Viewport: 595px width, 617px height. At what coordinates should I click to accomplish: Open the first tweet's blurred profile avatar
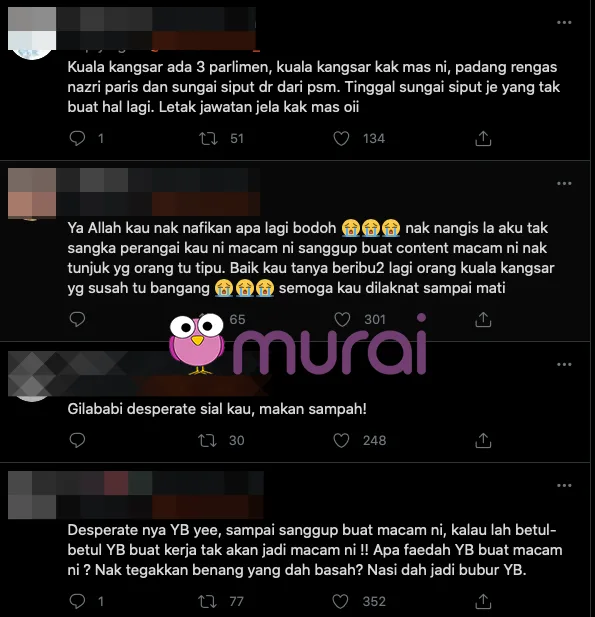[32, 33]
